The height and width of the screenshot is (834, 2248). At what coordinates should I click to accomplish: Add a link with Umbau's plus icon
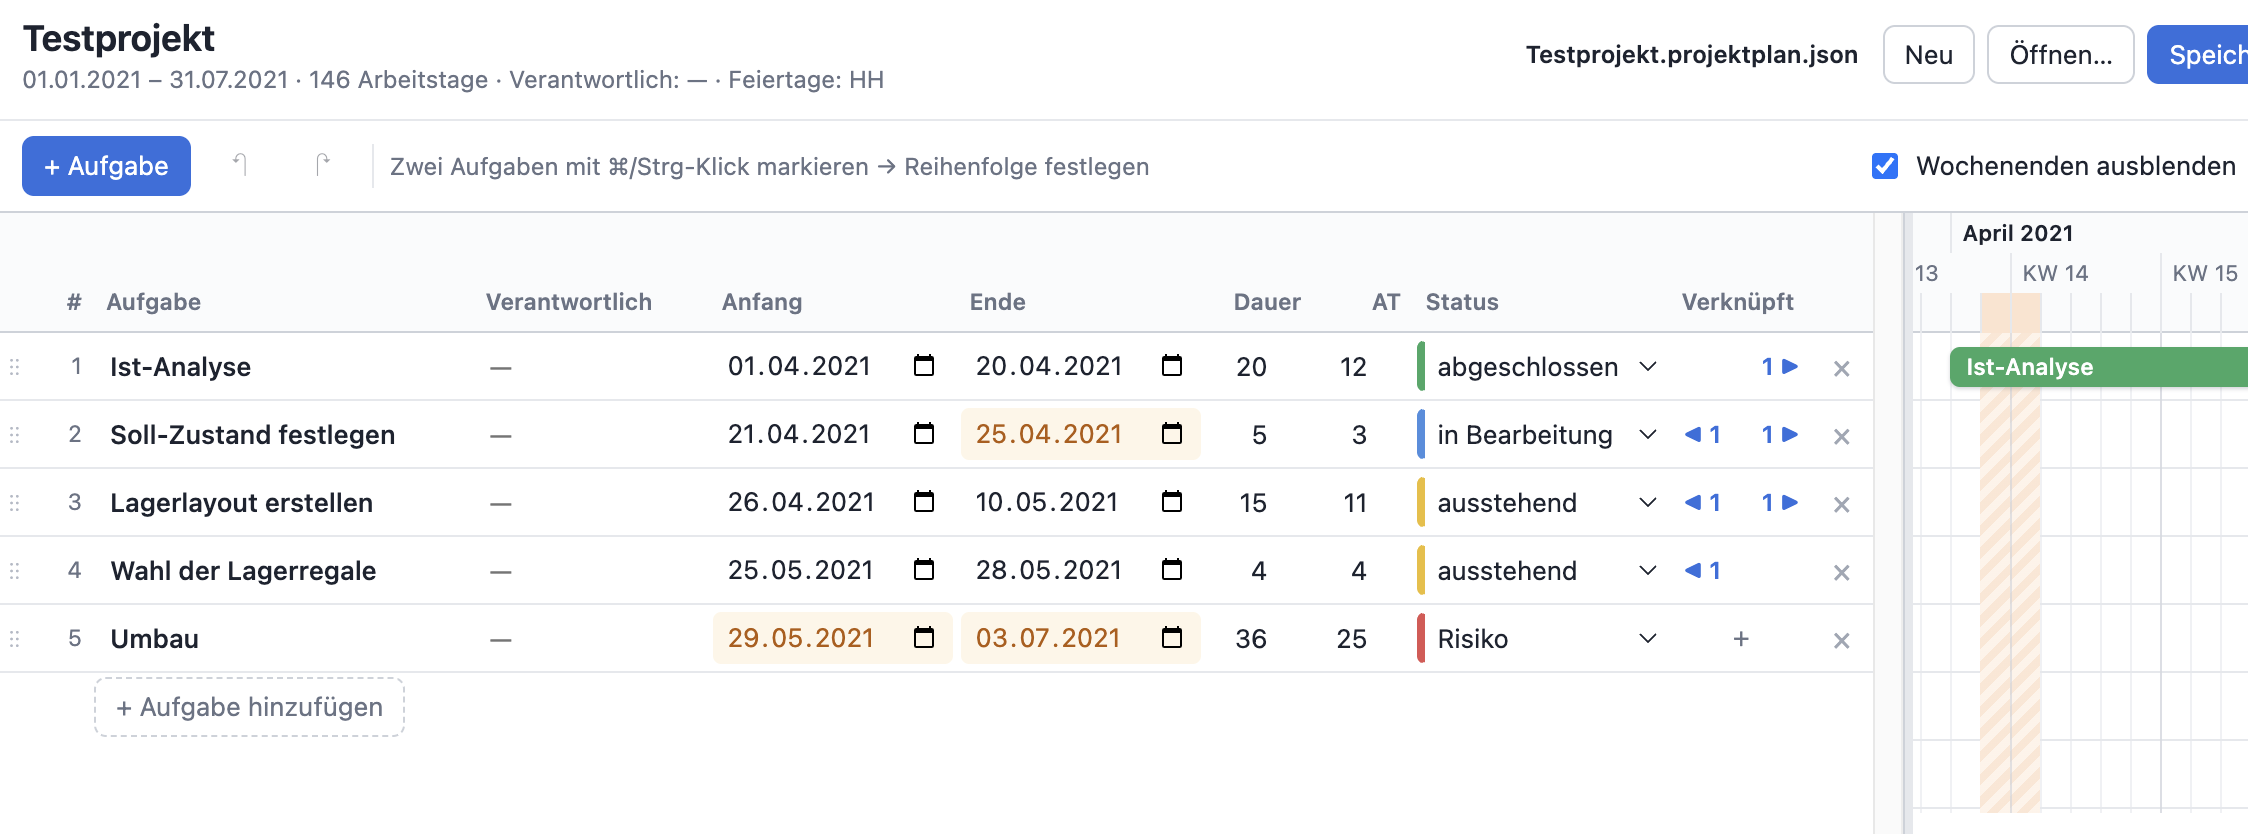tap(1741, 639)
